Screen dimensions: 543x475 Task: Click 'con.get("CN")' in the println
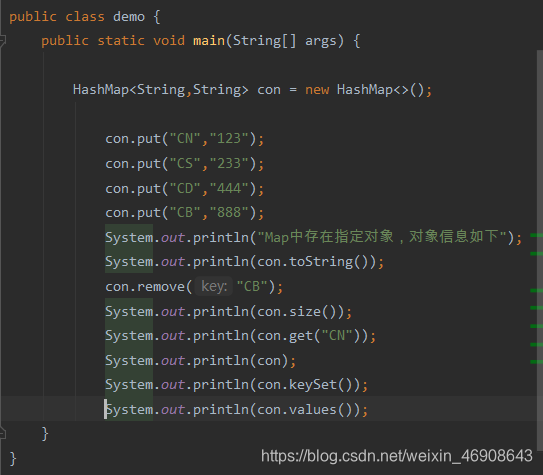click(309, 335)
